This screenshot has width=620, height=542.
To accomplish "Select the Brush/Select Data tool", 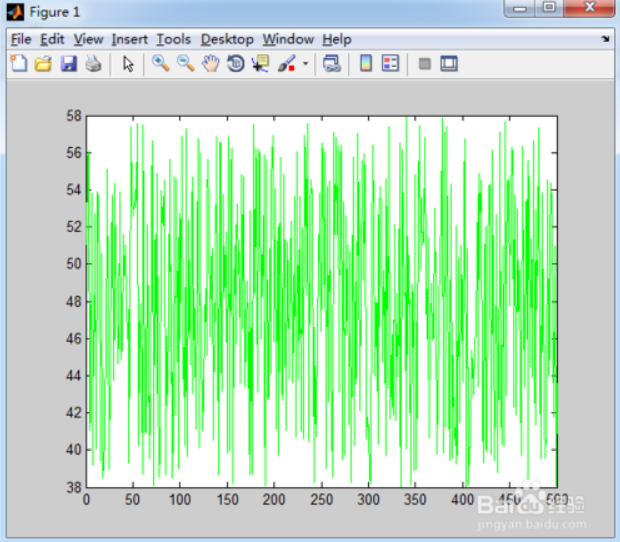I will [286, 64].
